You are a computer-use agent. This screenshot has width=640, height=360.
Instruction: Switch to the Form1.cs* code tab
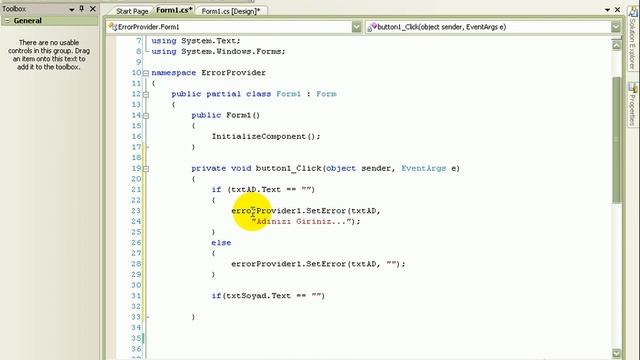point(174,10)
